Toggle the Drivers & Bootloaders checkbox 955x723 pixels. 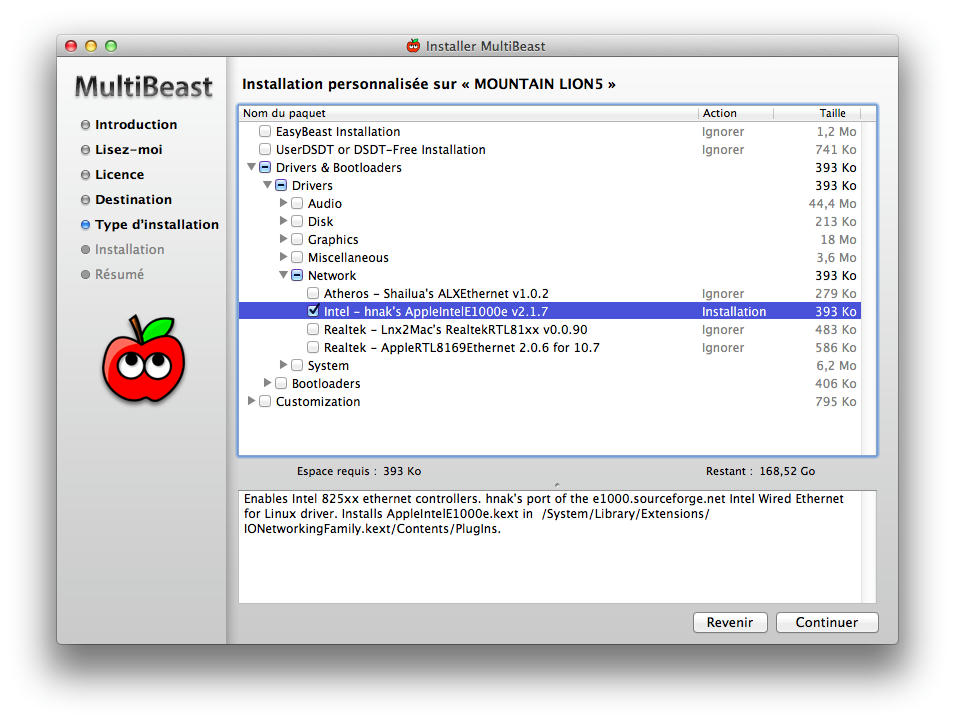click(265, 167)
